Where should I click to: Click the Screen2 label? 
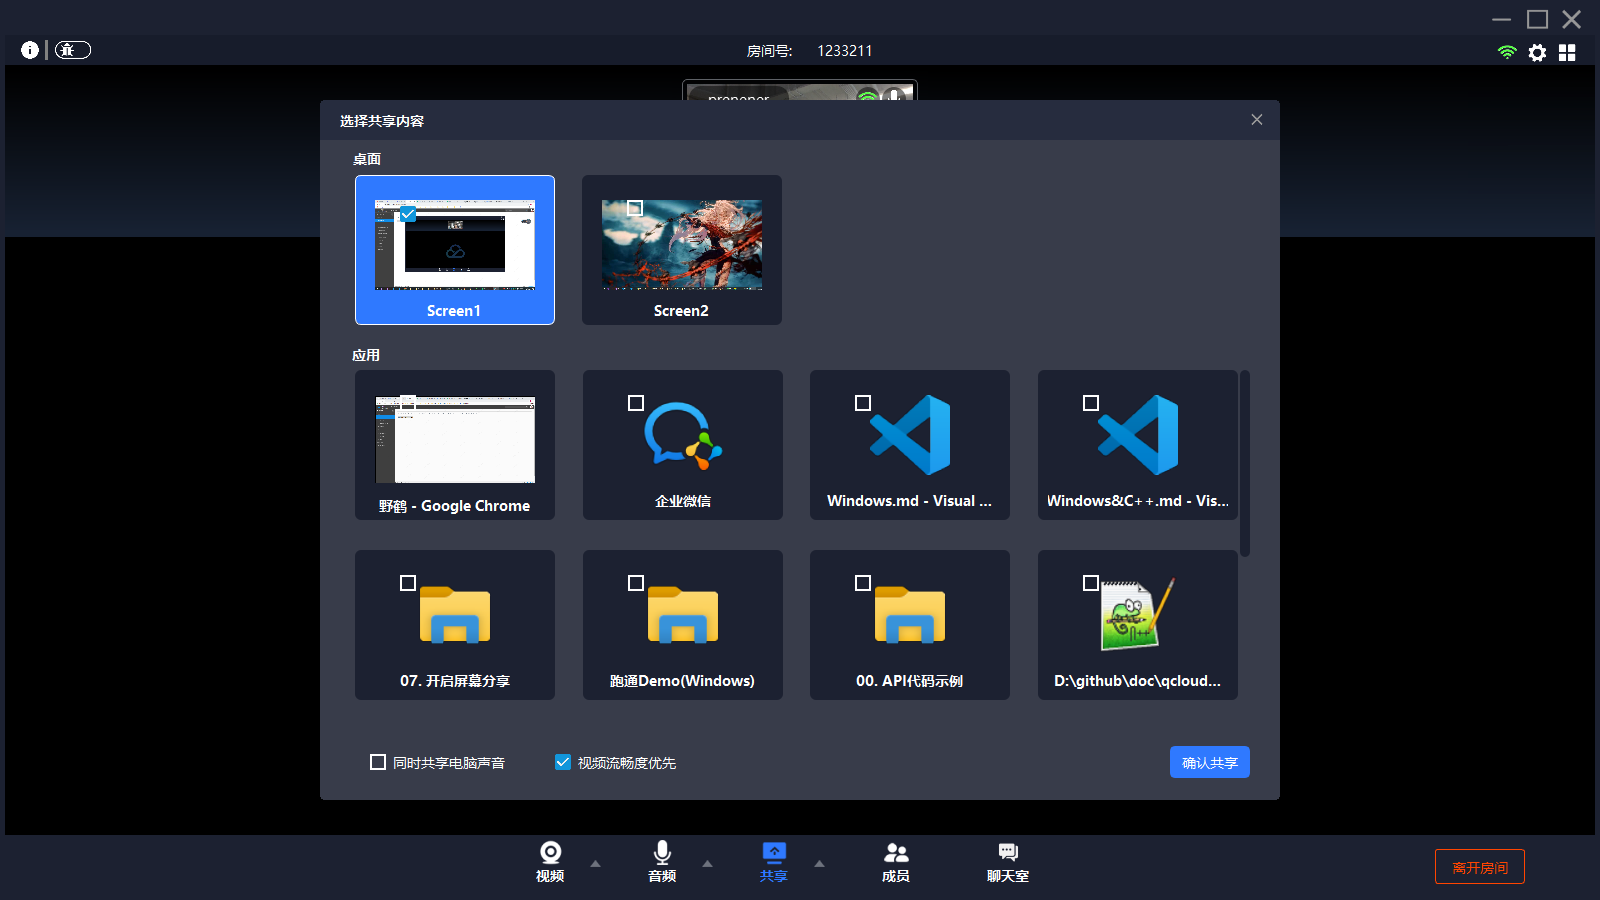(681, 311)
